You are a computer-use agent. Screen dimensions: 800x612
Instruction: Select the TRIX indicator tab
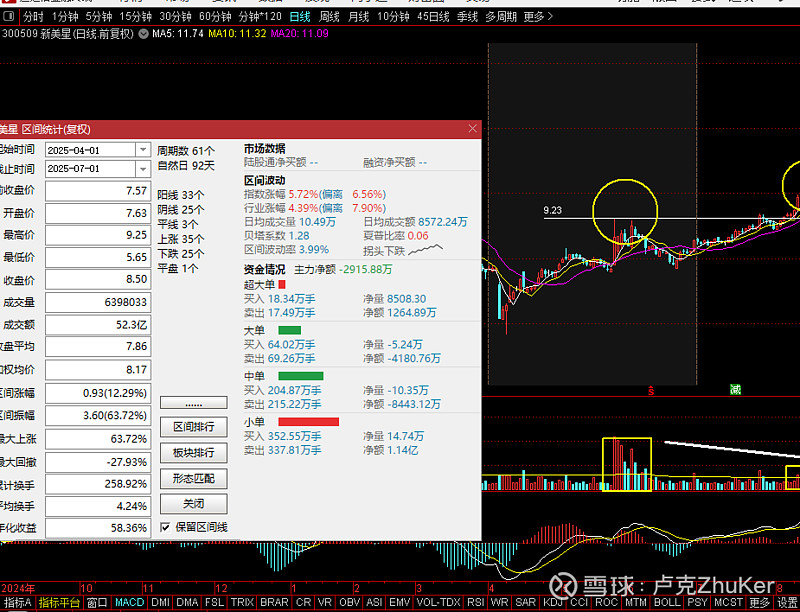tap(242, 603)
